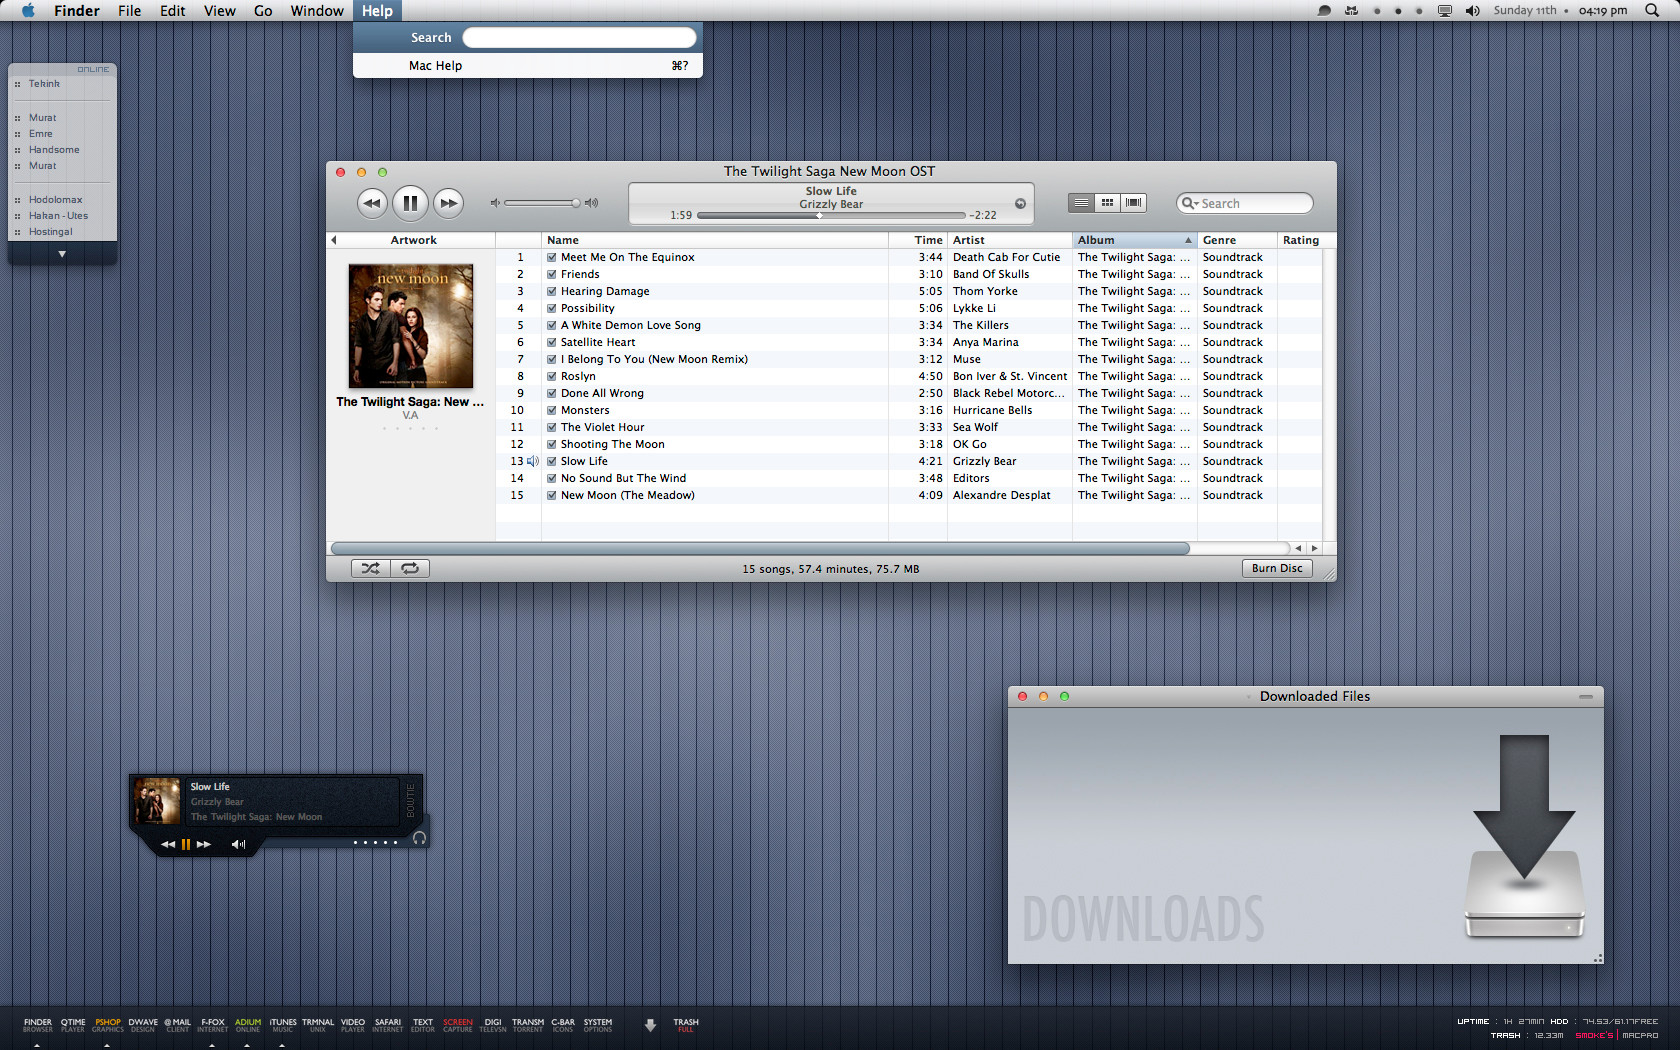
Task: Choose Mac Help from the Help menu
Action: pyautogui.click(x=528, y=65)
